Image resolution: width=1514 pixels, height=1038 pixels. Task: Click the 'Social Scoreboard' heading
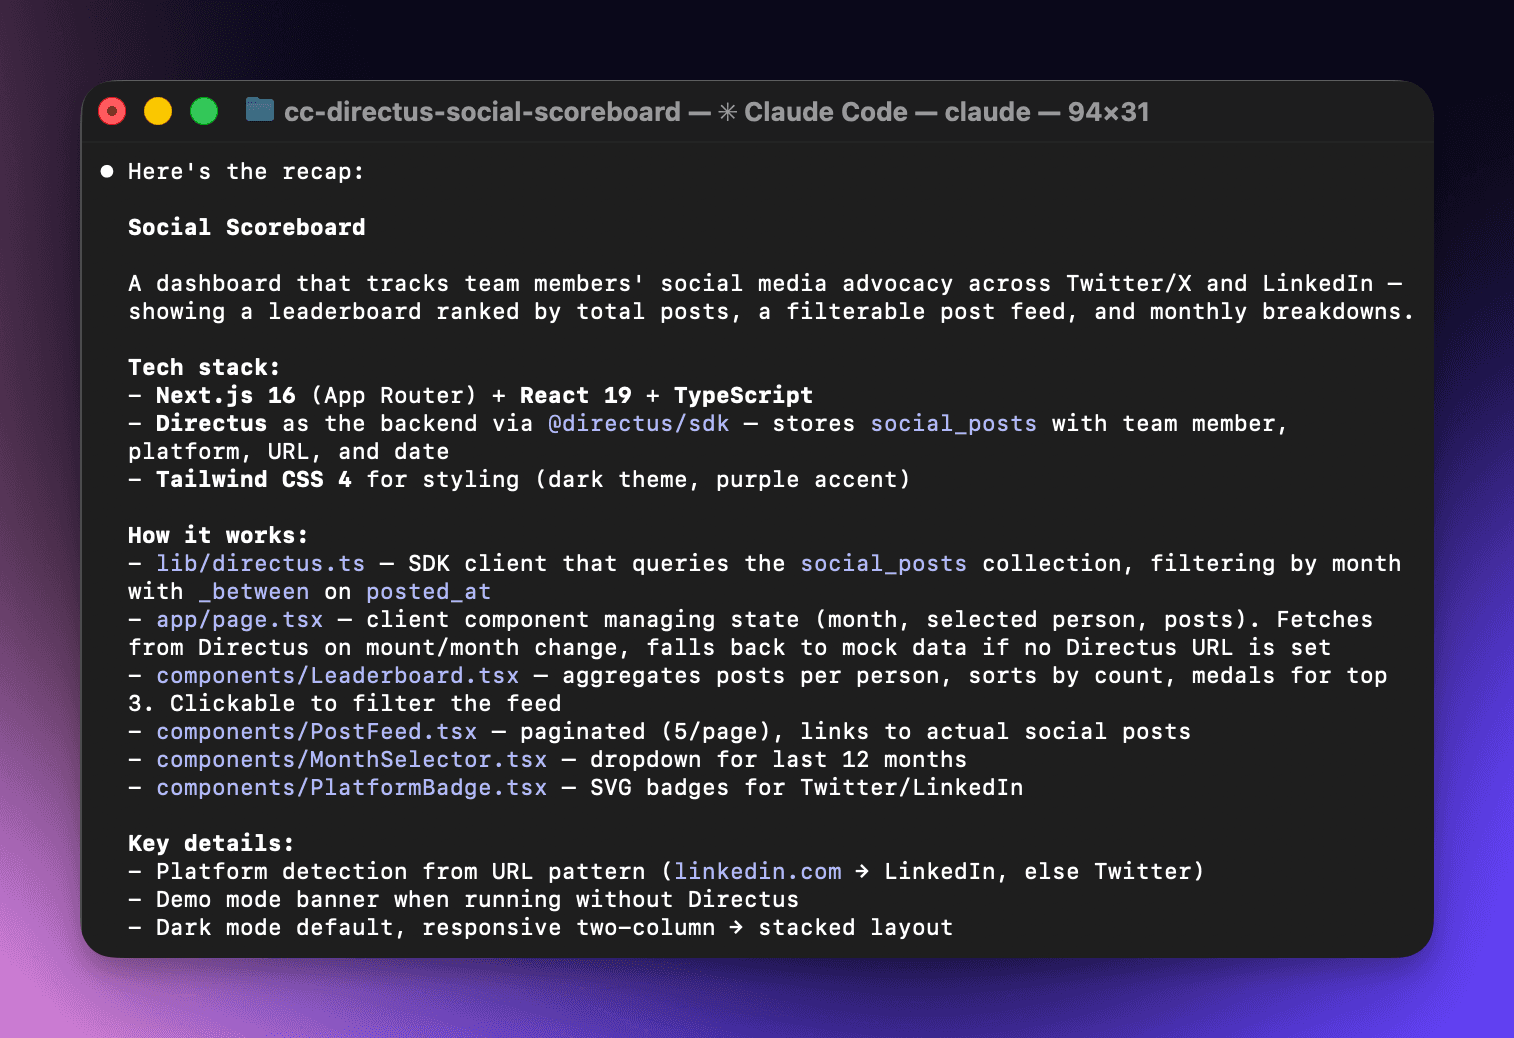(x=247, y=228)
